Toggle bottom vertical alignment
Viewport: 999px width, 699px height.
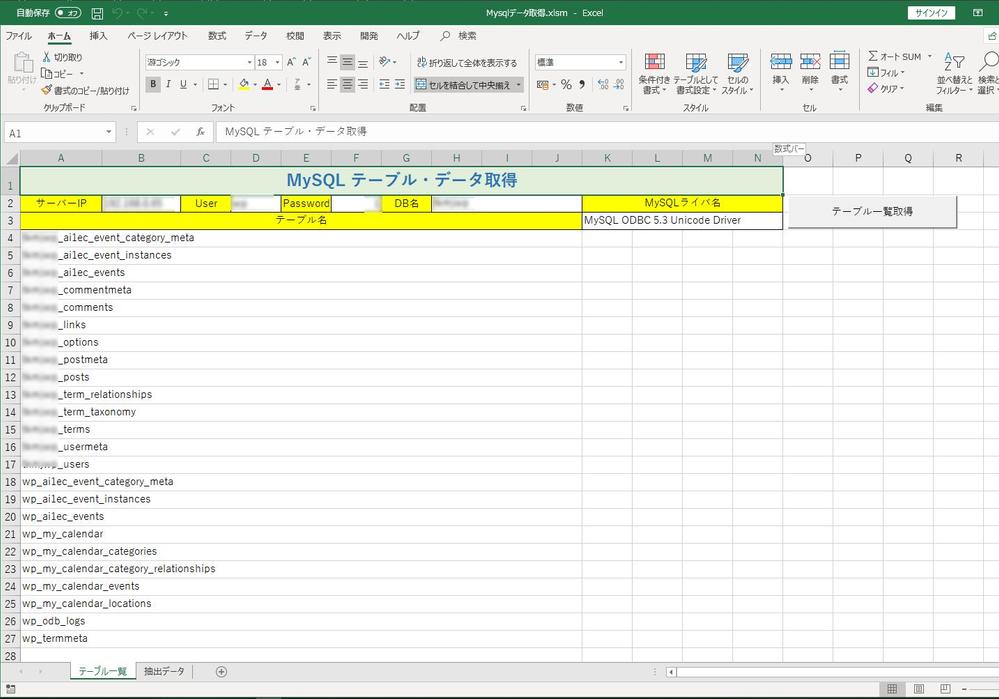click(x=363, y=62)
